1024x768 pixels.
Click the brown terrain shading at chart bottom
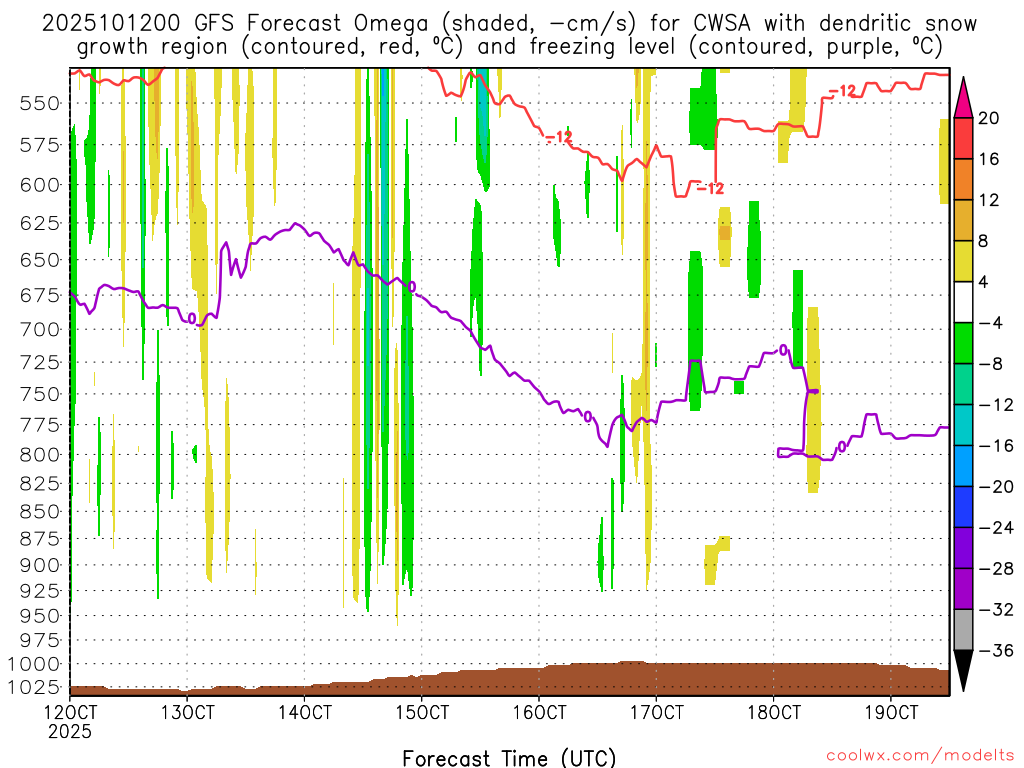(509, 679)
